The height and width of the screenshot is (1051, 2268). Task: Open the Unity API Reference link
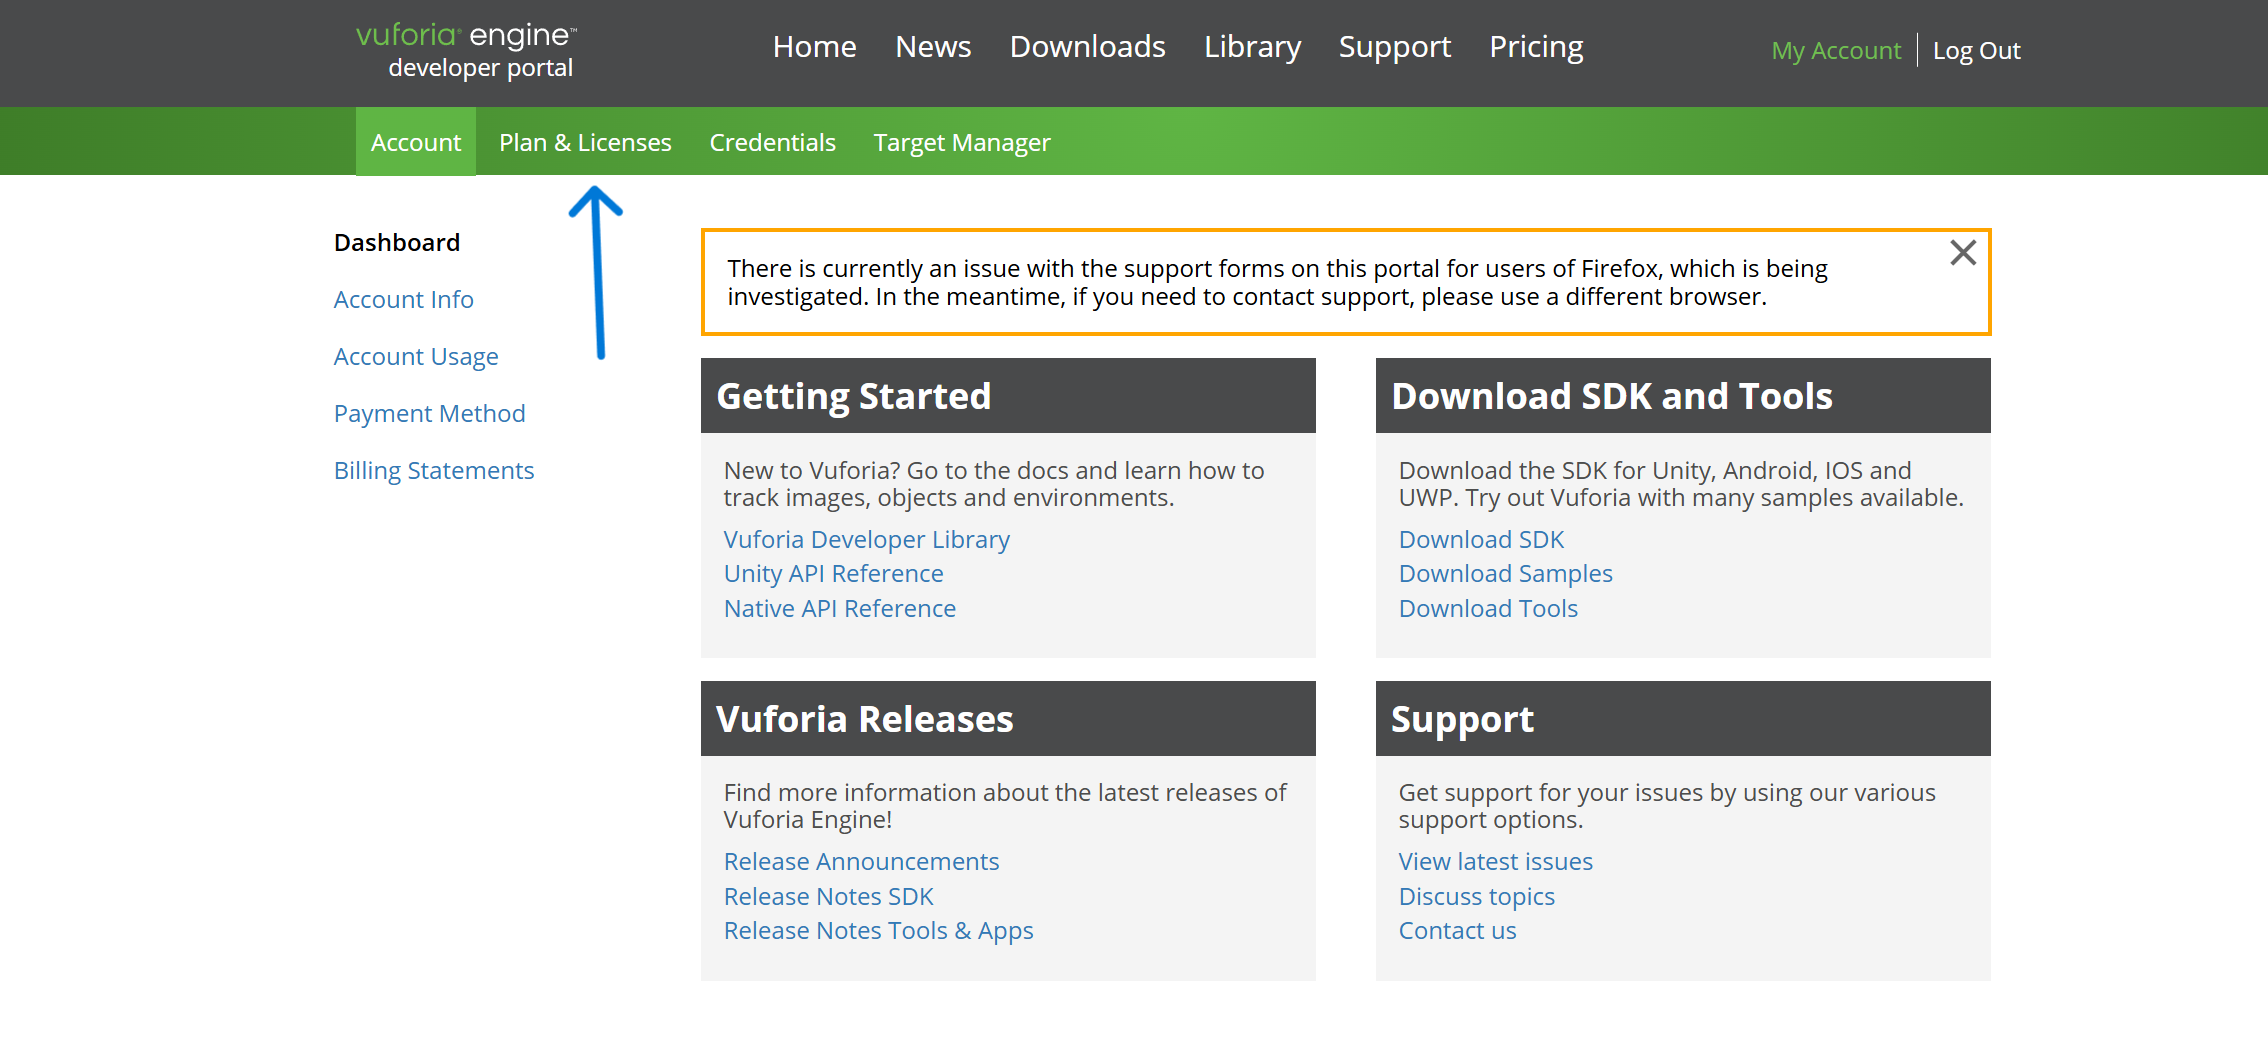pyautogui.click(x=834, y=574)
